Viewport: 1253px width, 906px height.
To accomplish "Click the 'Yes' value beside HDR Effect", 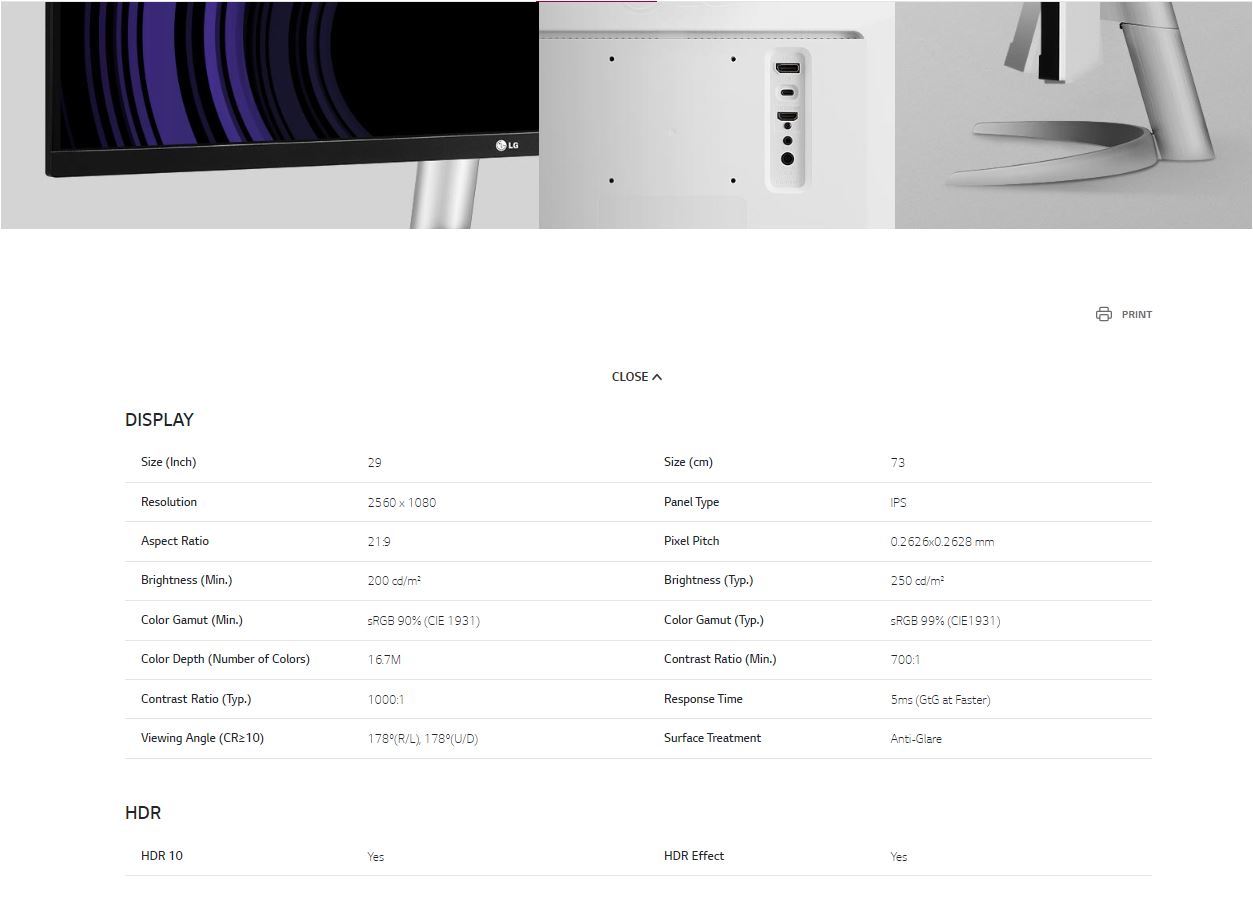I will [x=899, y=857].
